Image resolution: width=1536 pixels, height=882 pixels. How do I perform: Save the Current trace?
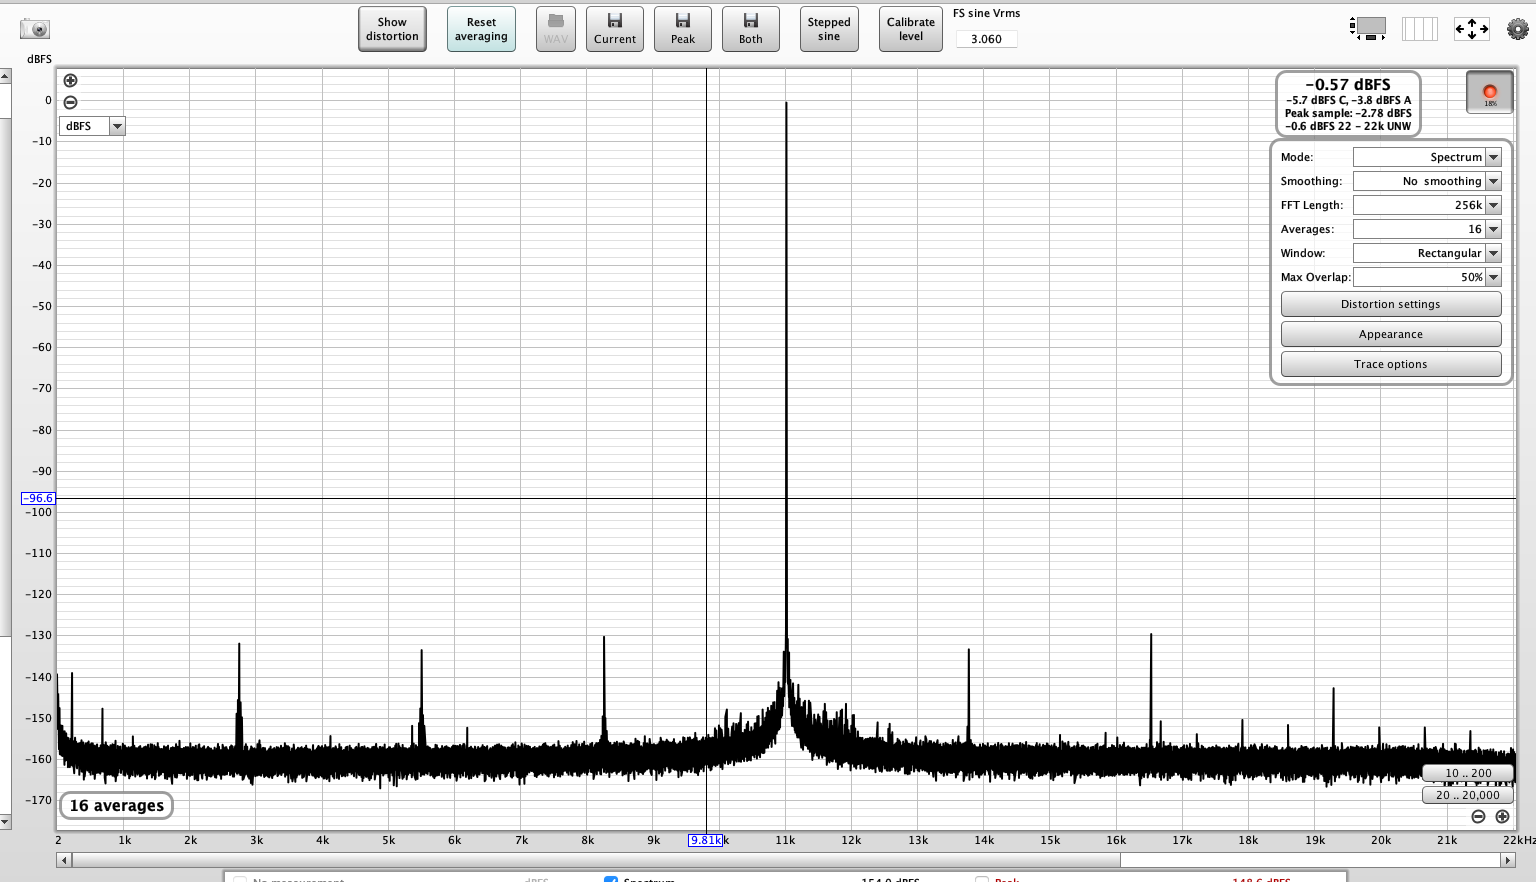pyautogui.click(x=615, y=29)
